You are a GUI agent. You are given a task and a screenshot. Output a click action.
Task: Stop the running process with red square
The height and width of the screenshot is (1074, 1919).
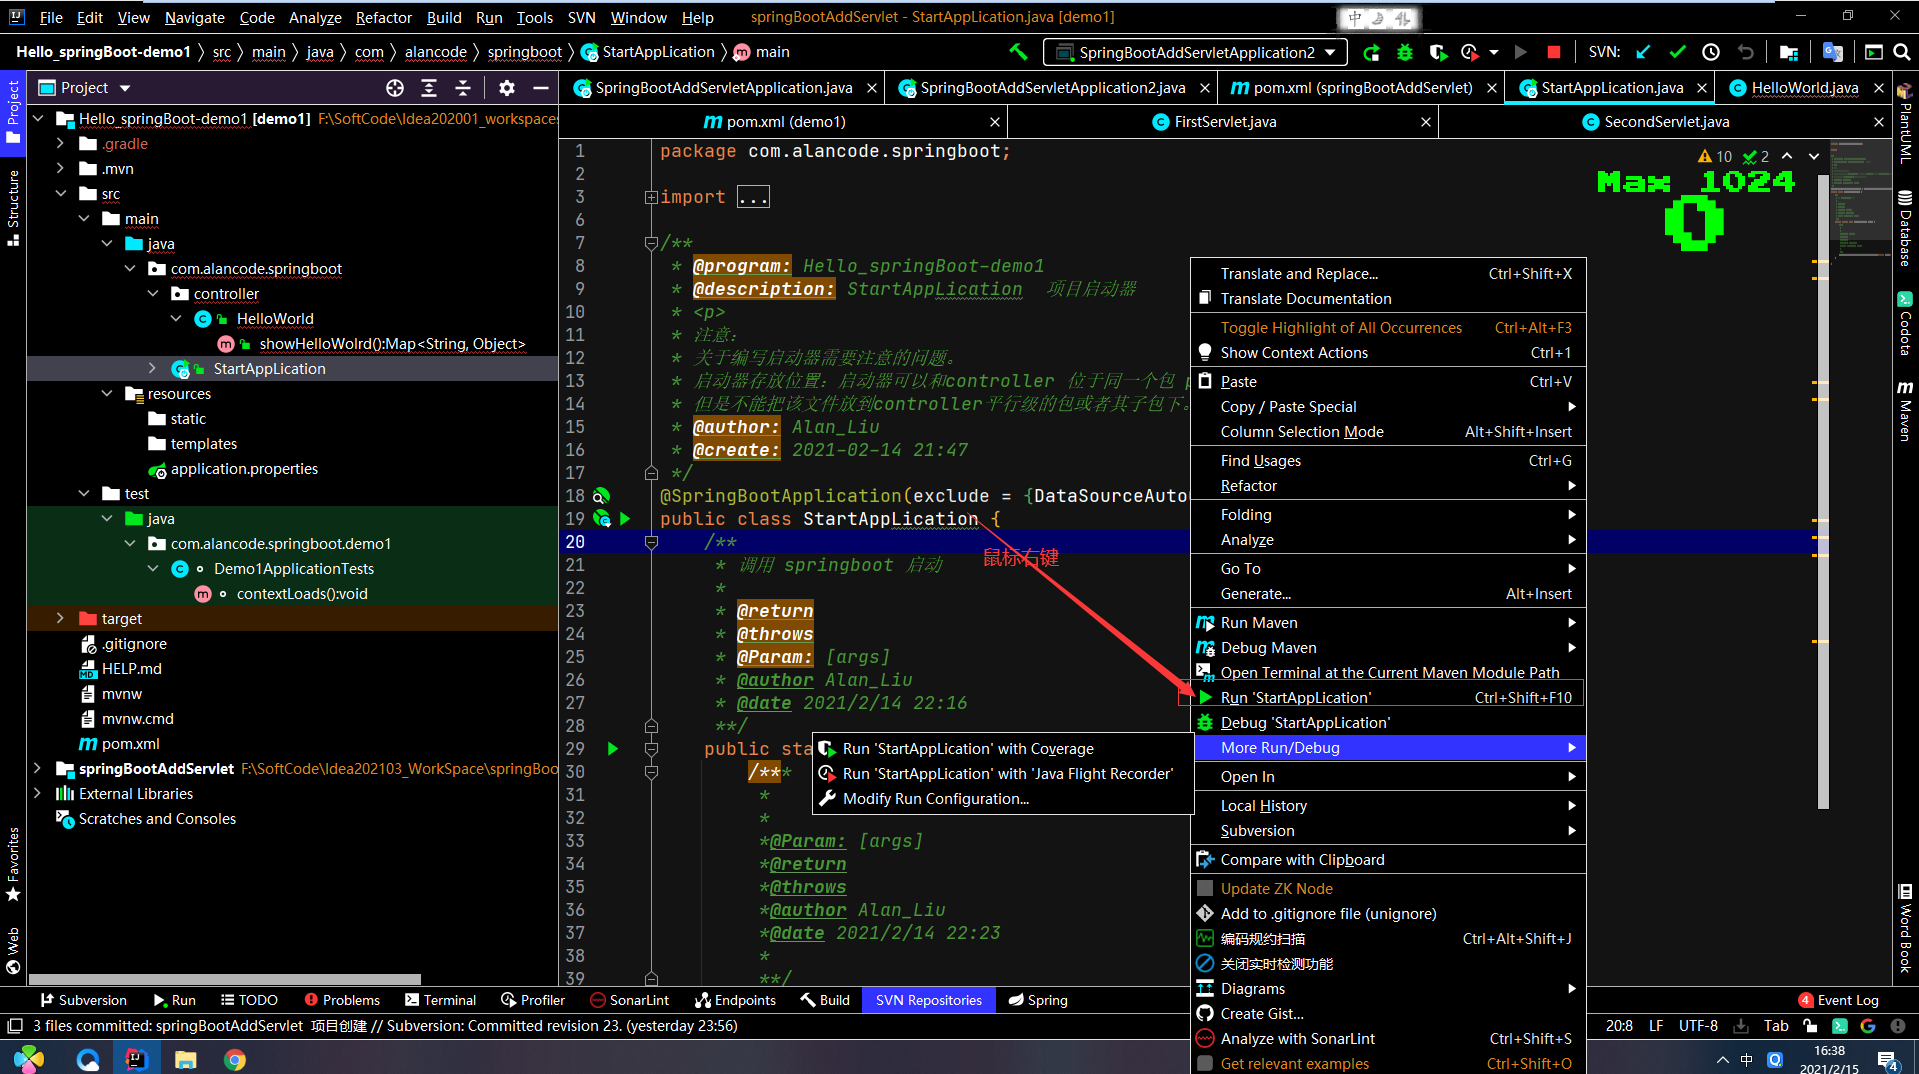[x=1553, y=52]
